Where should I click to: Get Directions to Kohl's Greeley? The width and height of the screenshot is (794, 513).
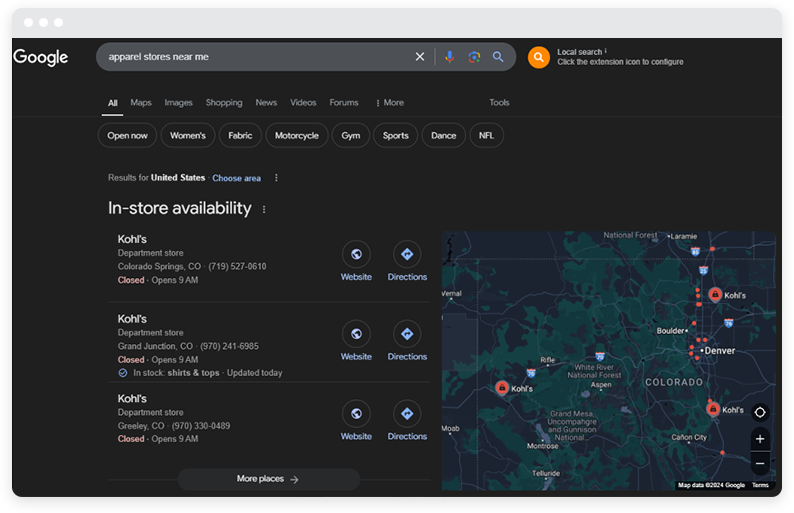(407, 414)
